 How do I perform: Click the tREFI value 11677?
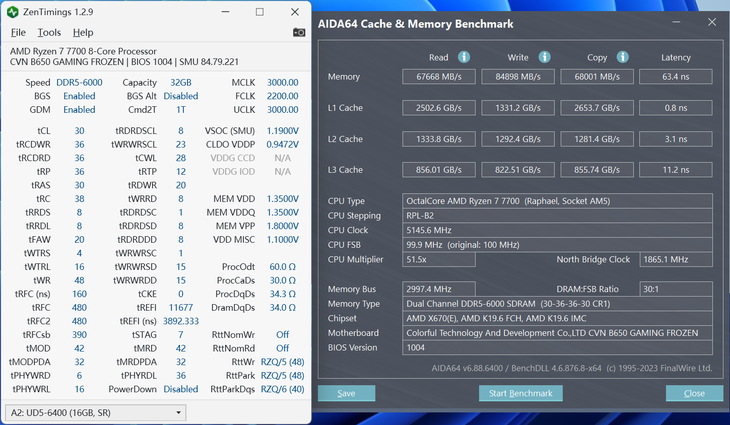181,307
